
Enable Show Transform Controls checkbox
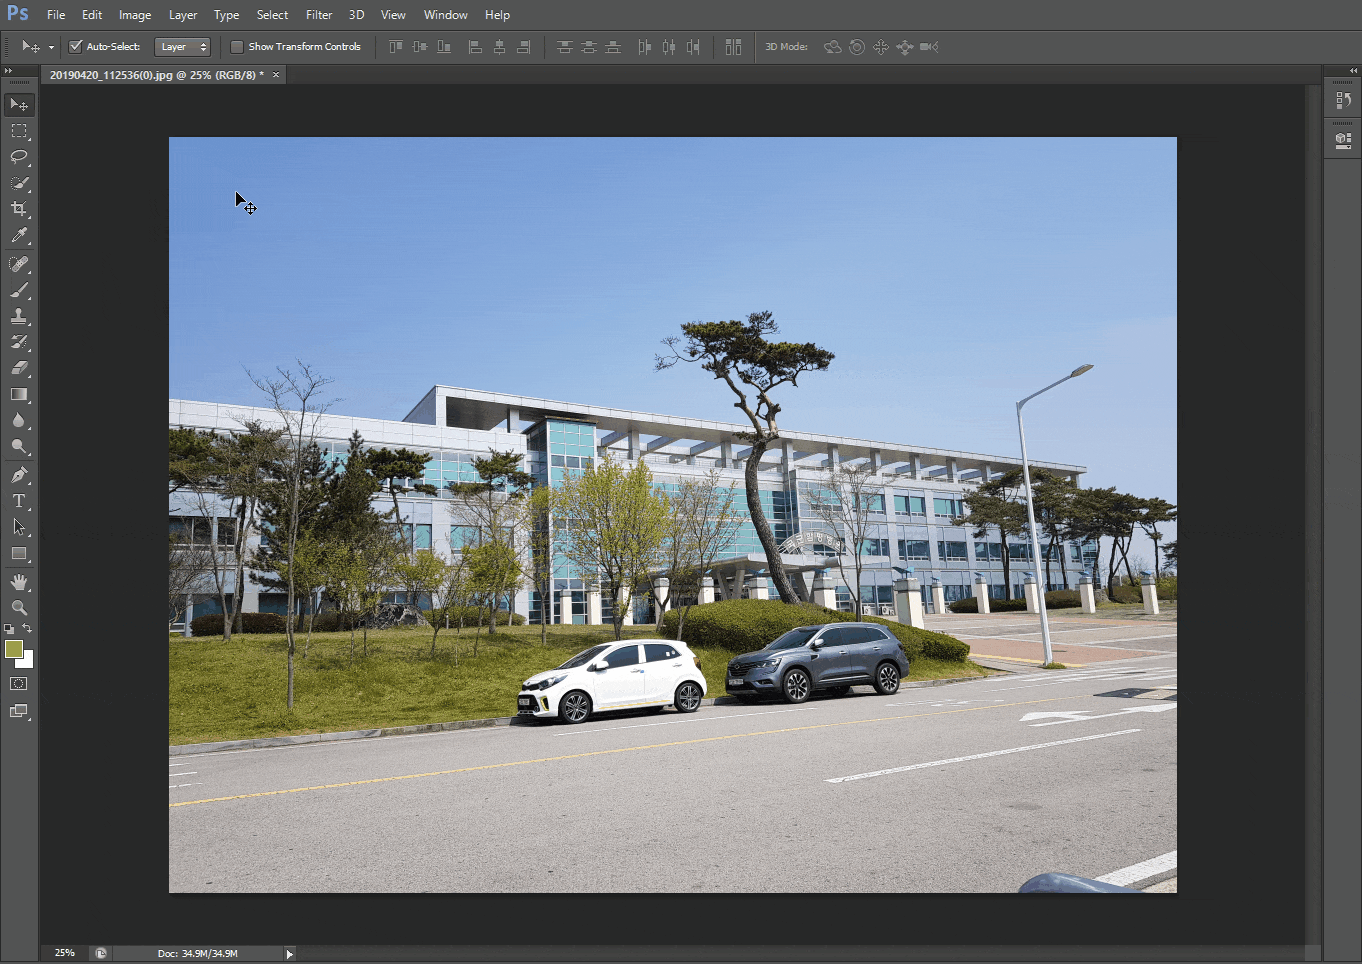[237, 47]
